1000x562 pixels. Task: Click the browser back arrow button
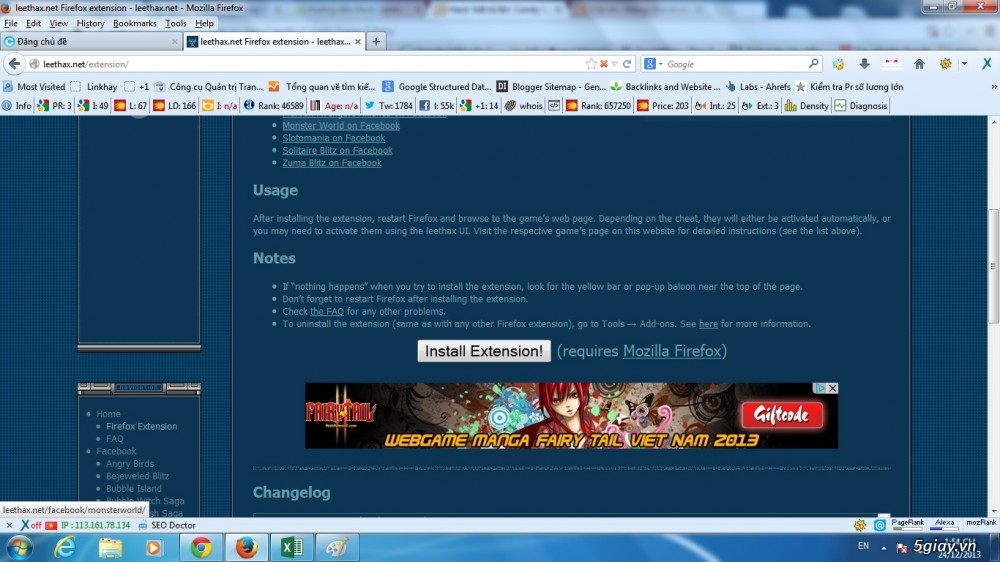[x=14, y=64]
